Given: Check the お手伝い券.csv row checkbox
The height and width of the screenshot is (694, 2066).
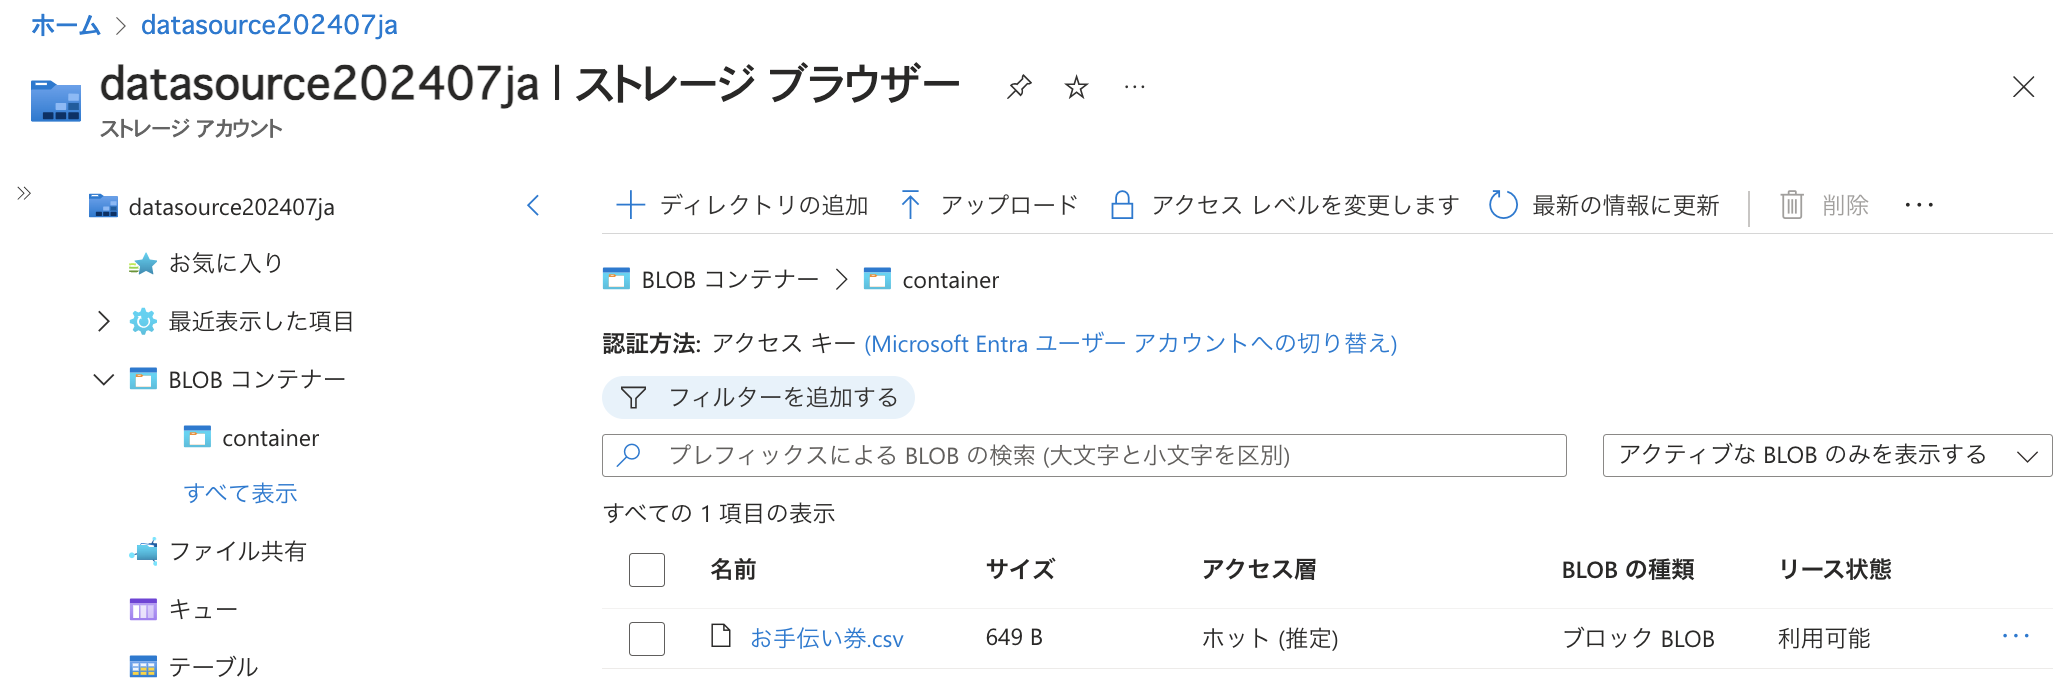Looking at the screenshot, I should pyautogui.click(x=647, y=638).
